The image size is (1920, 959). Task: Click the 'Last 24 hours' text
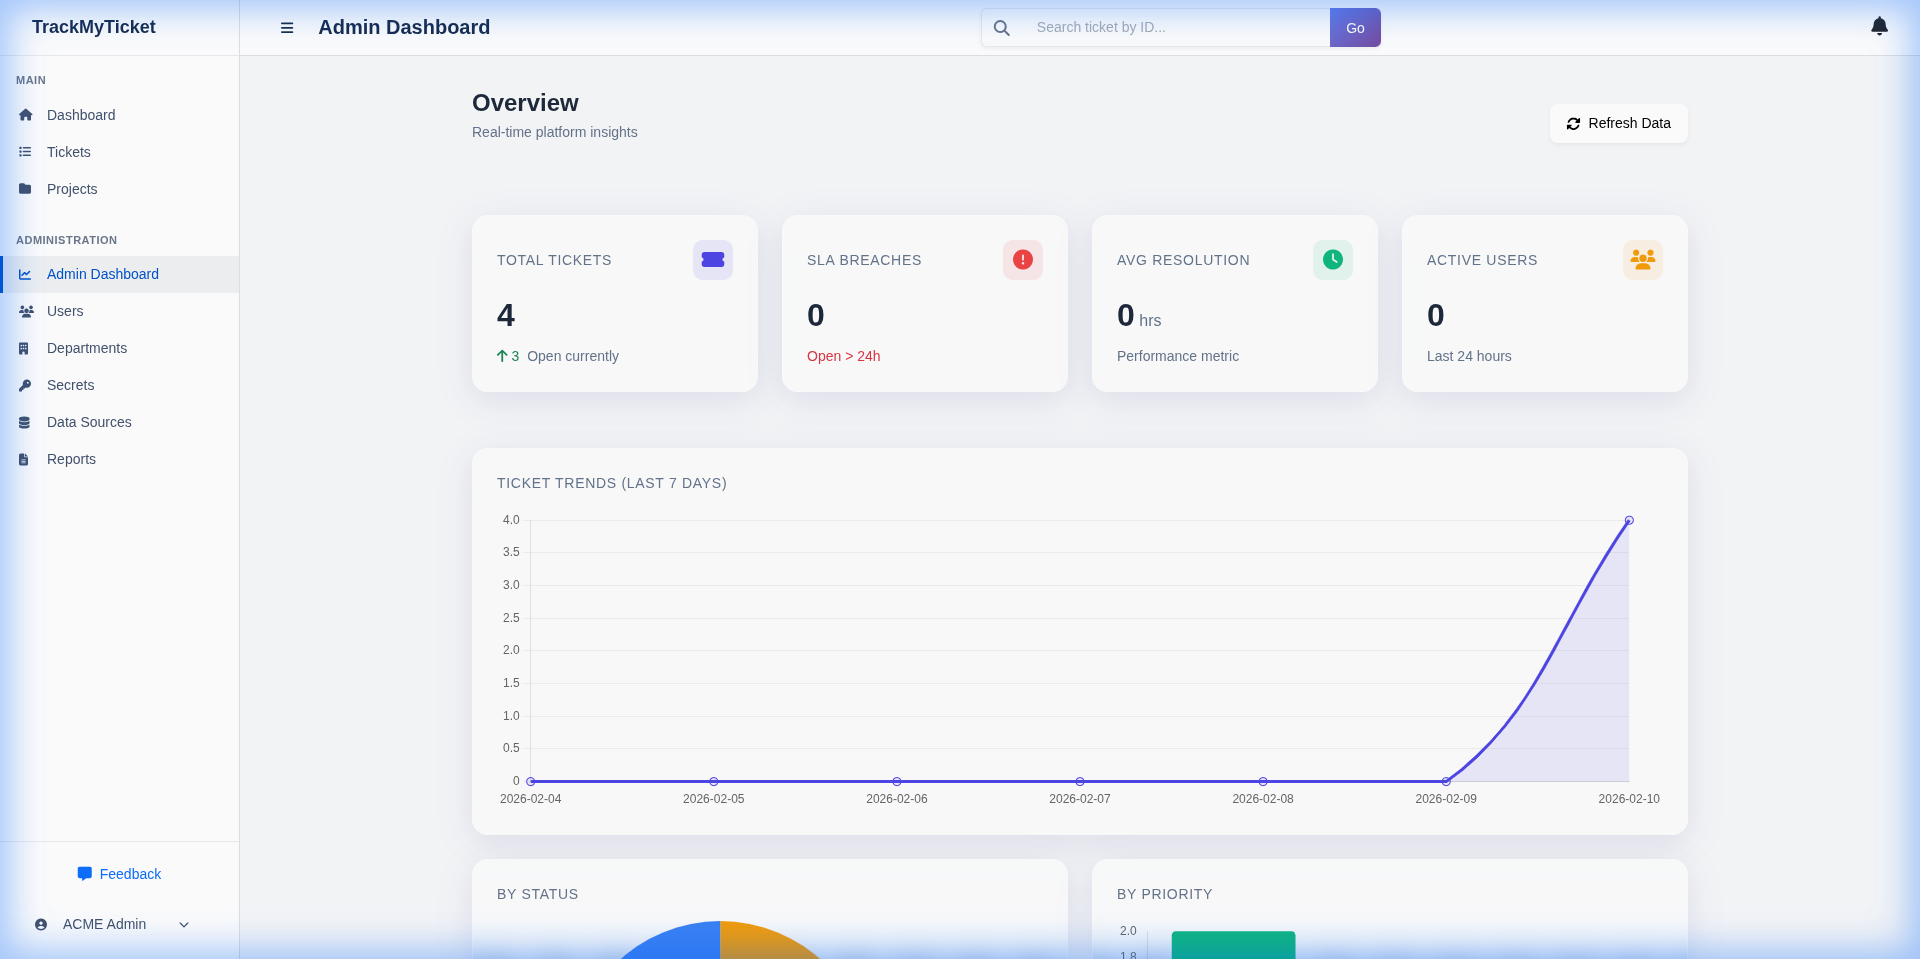pos(1469,356)
